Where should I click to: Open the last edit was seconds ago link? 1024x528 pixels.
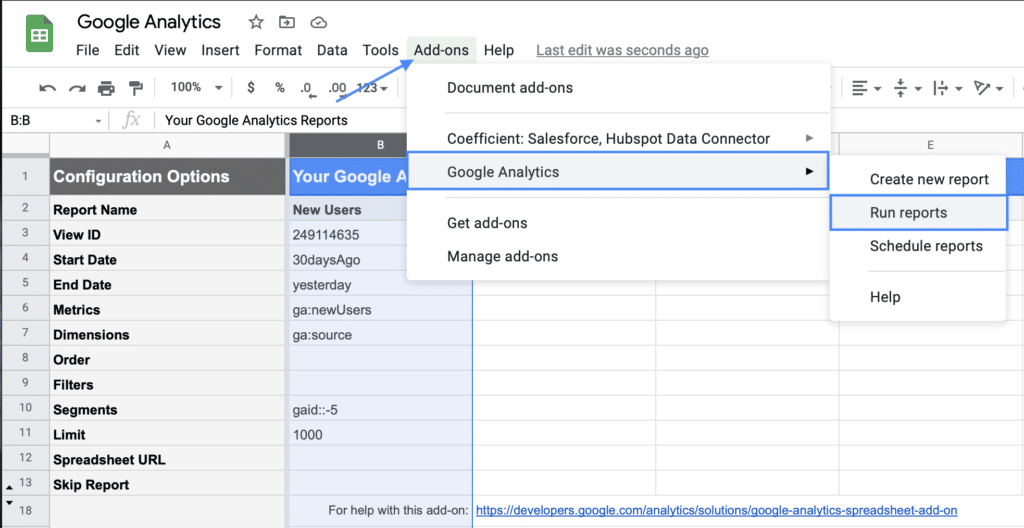[622, 50]
